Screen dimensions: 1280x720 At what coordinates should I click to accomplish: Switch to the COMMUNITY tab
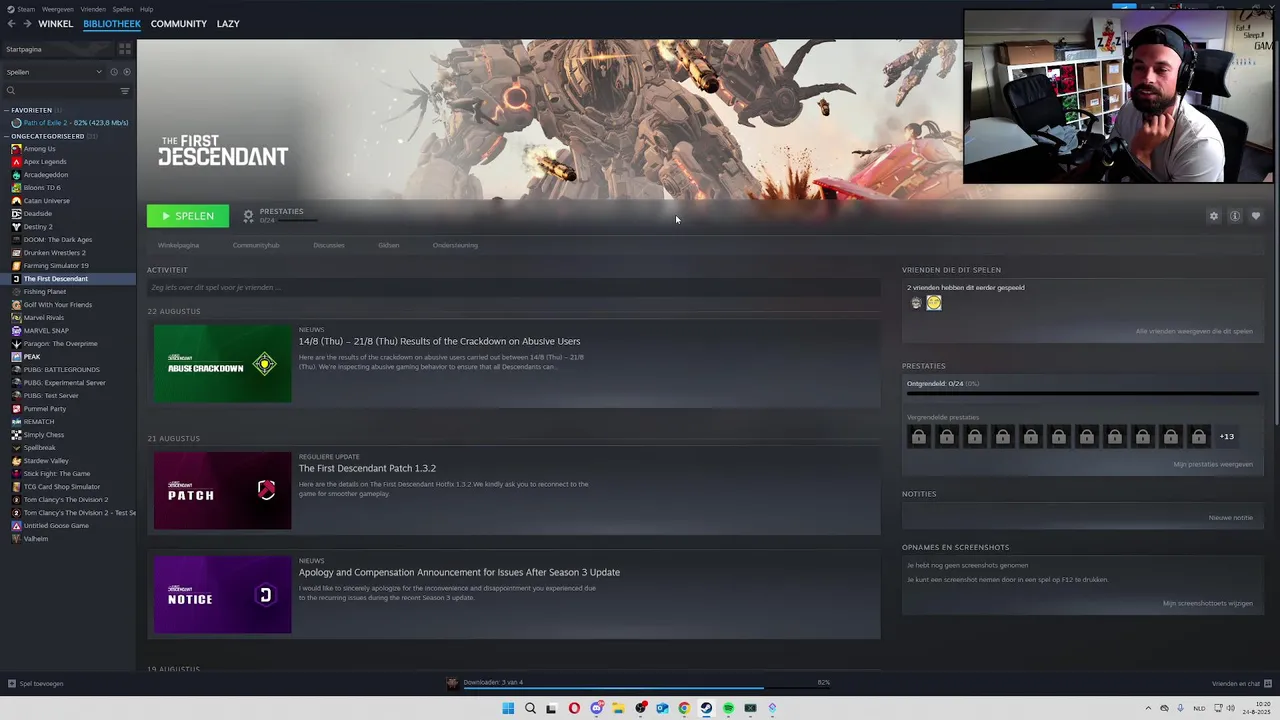(179, 23)
